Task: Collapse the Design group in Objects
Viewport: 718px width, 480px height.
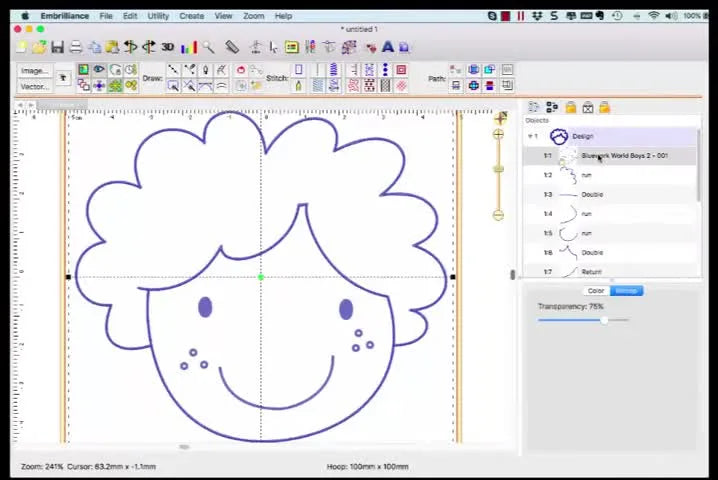Action: pyautogui.click(x=530, y=136)
